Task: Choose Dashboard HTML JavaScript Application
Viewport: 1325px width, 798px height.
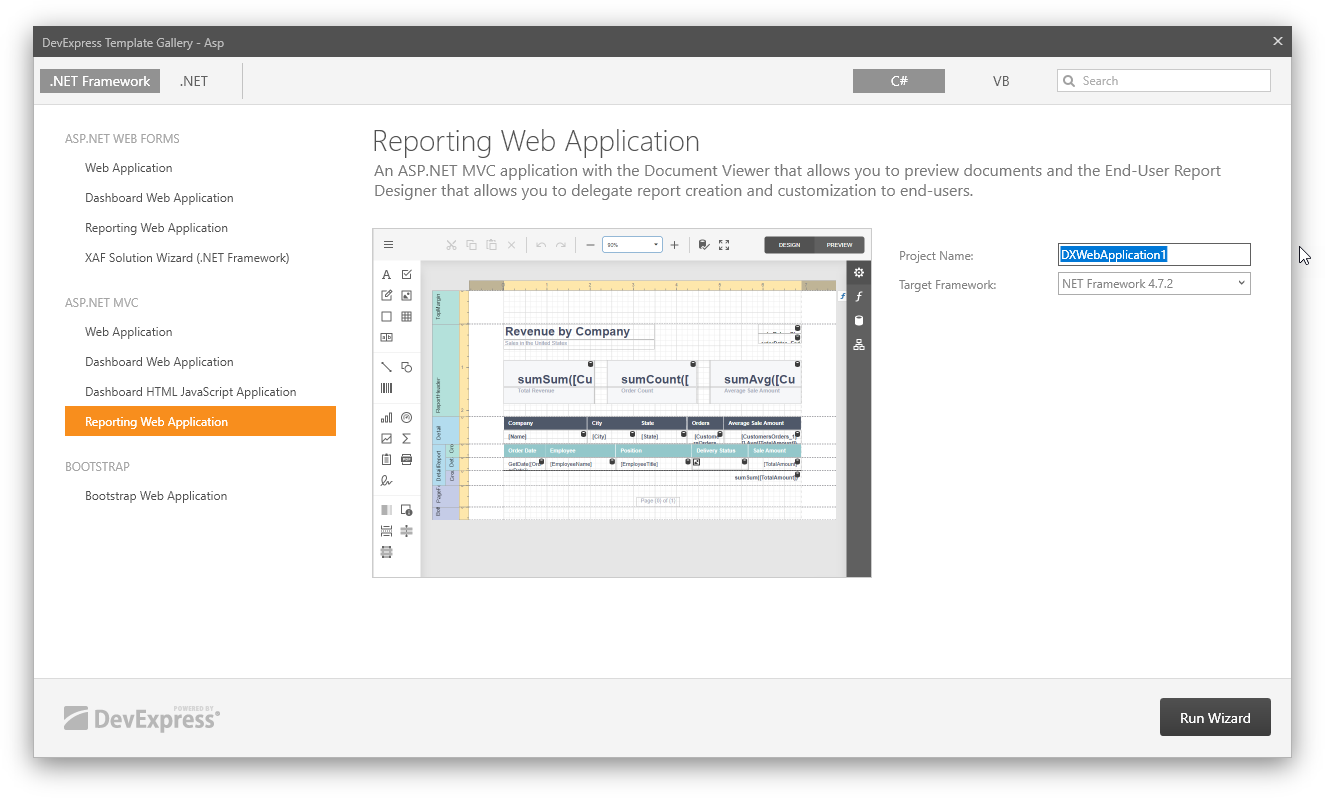Action: [x=191, y=392]
